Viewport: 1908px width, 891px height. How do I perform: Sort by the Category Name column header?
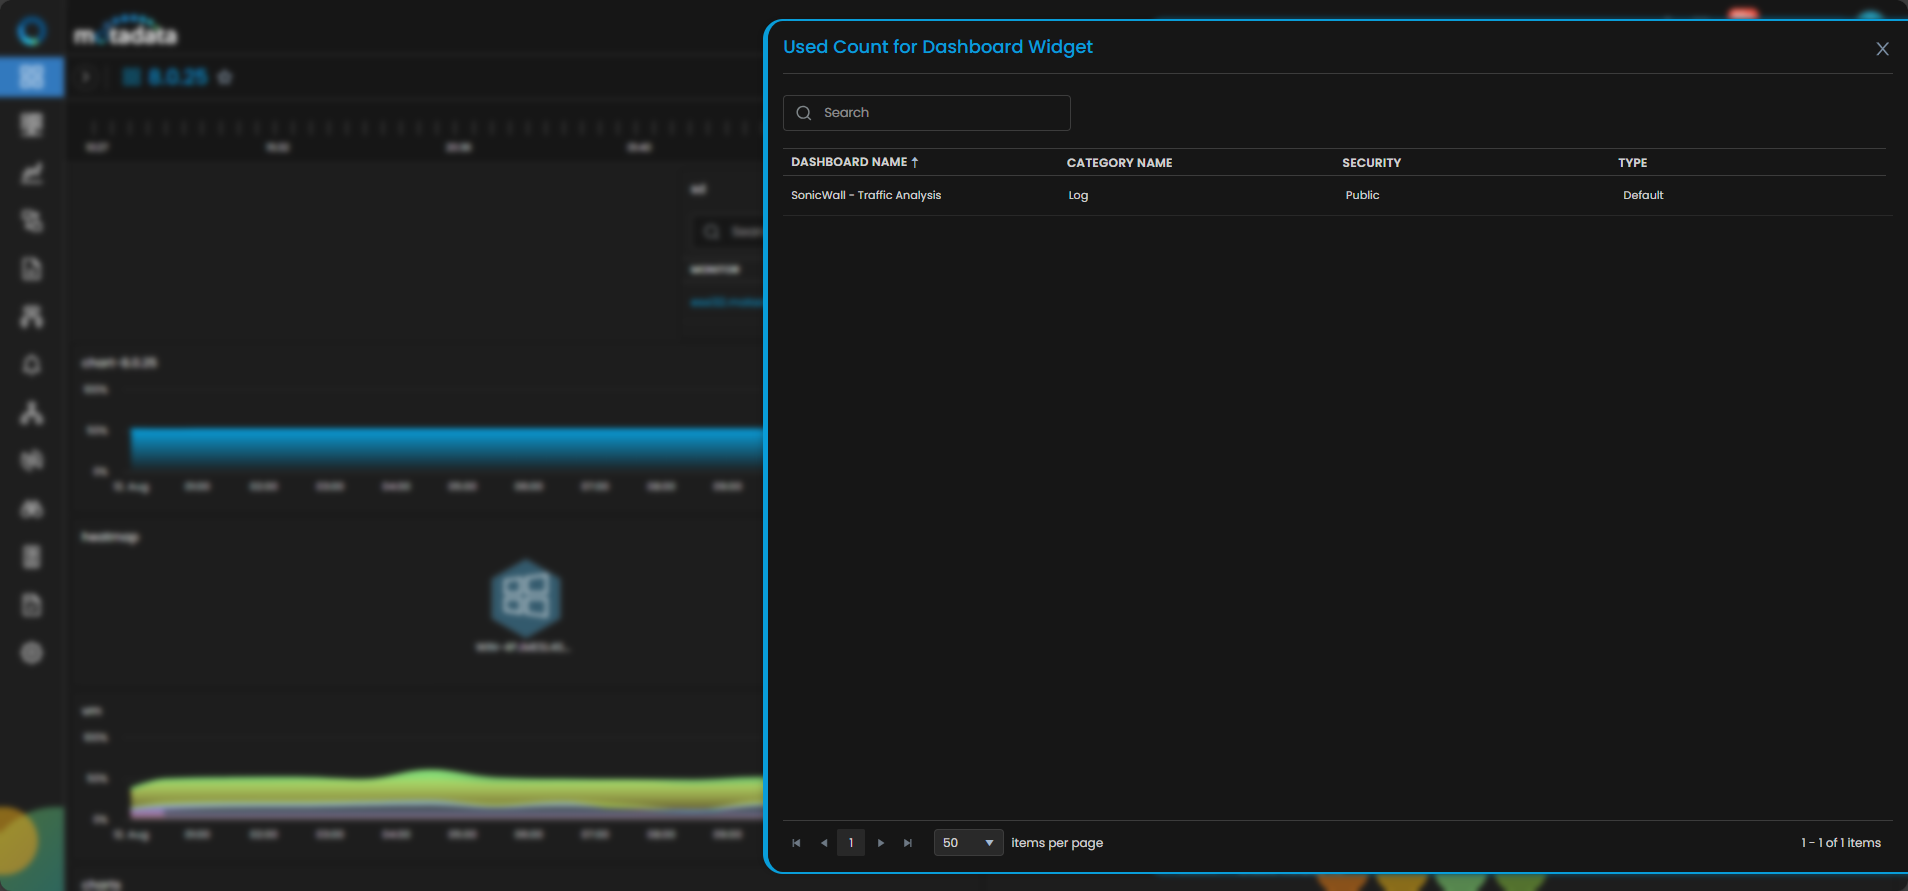[1119, 163]
